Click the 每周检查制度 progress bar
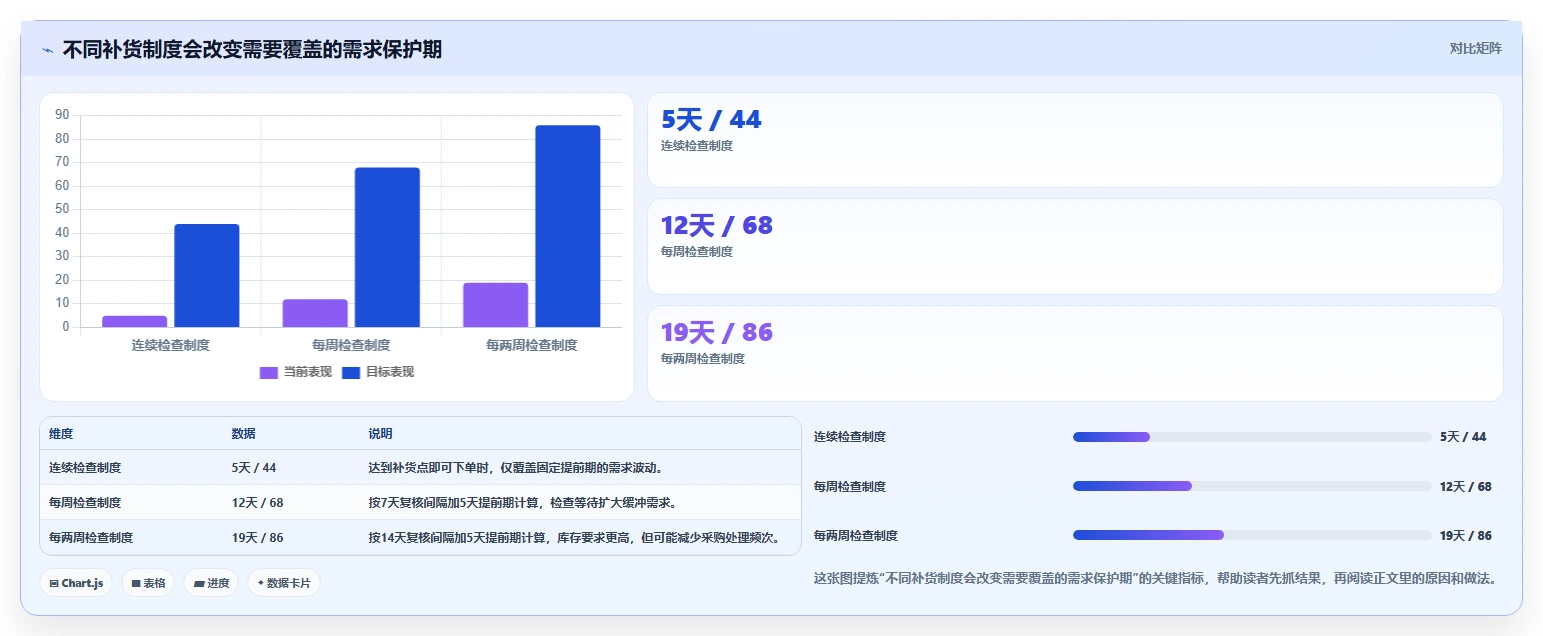 (1252, 486)
